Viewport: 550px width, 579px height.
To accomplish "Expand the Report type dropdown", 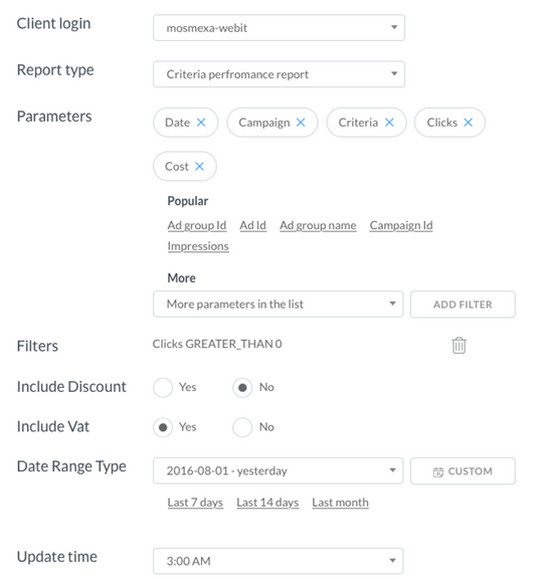I will (279, 74).
